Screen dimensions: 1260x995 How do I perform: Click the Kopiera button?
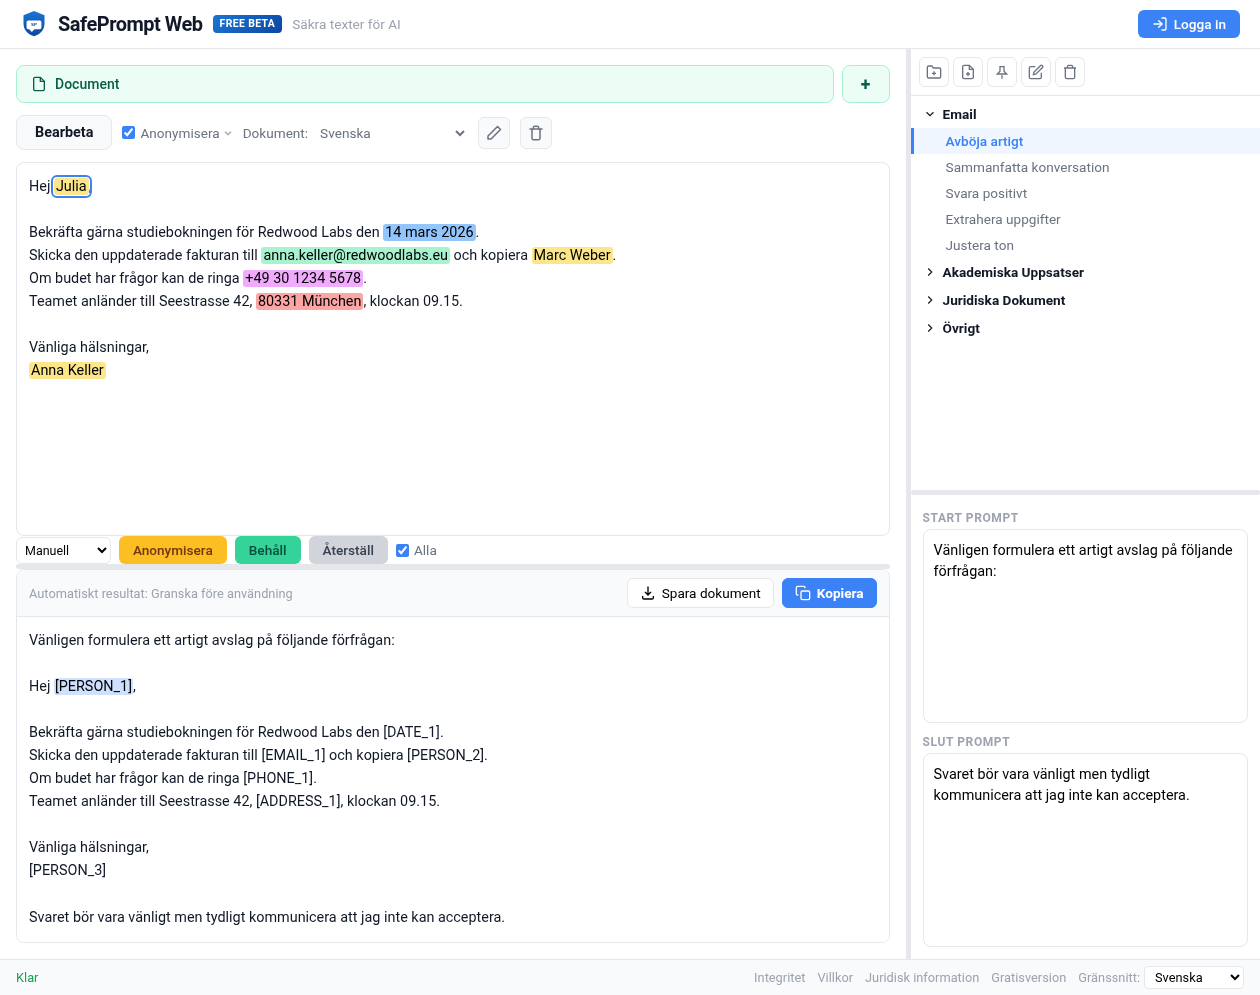pyautogui.click(x=829, y=593)
